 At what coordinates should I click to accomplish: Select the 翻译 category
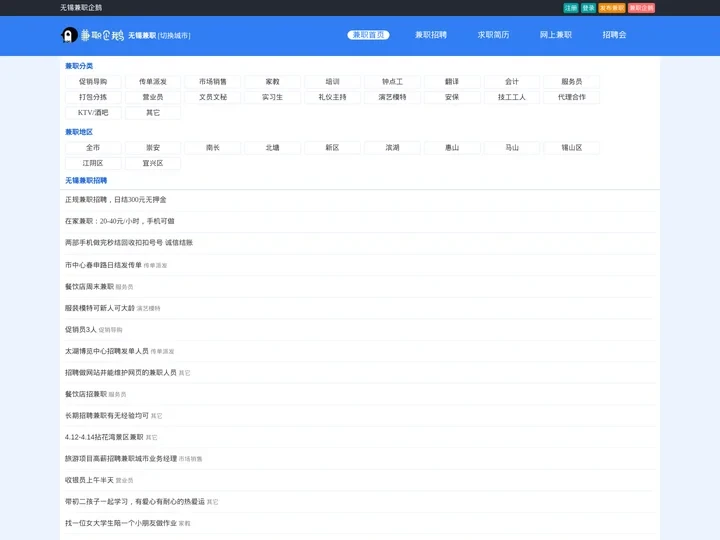point(452,82)
